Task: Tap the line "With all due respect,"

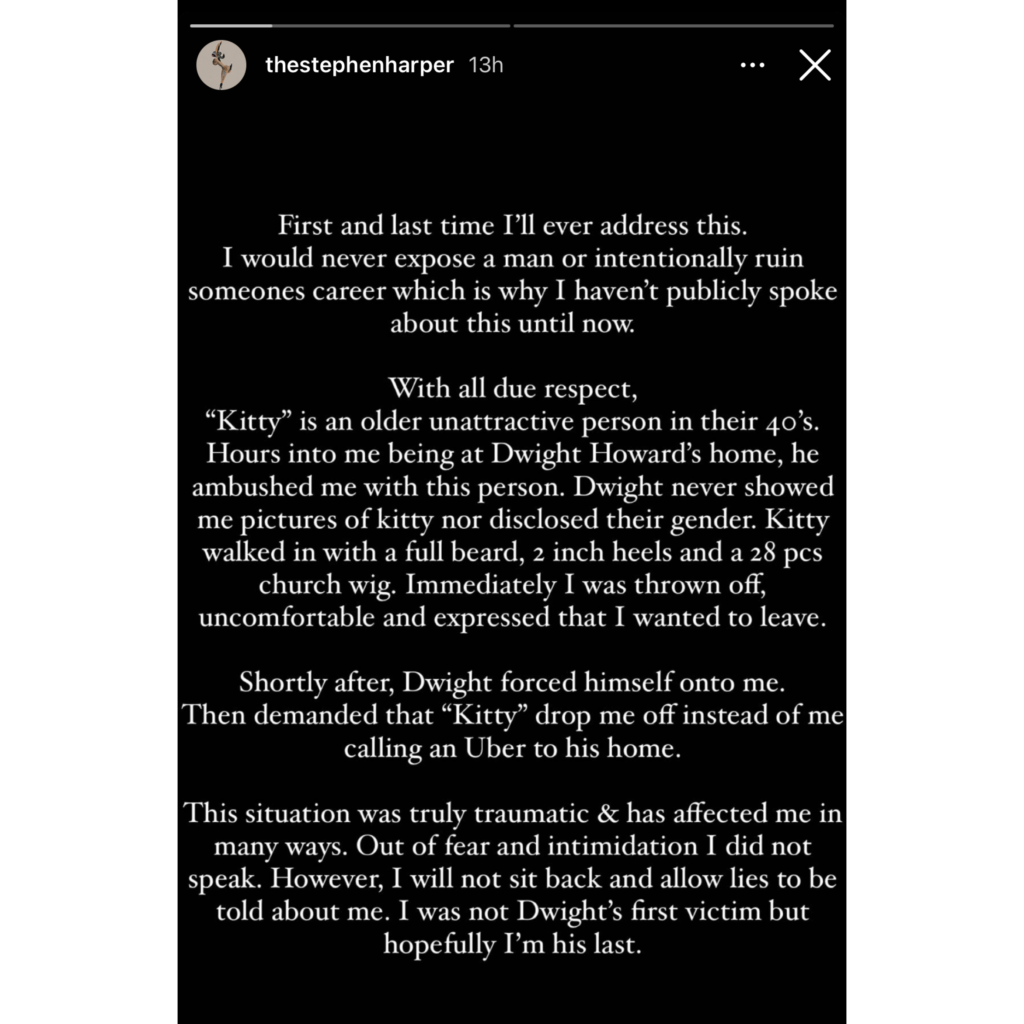Action: point(513,389)
